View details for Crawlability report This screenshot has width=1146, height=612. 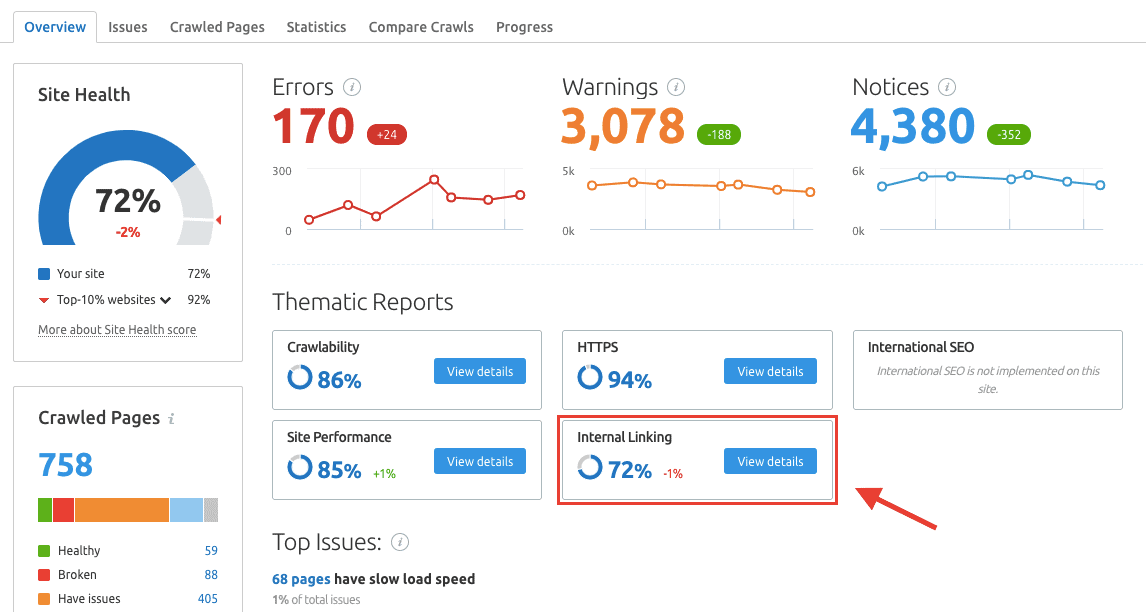point(480,371)
